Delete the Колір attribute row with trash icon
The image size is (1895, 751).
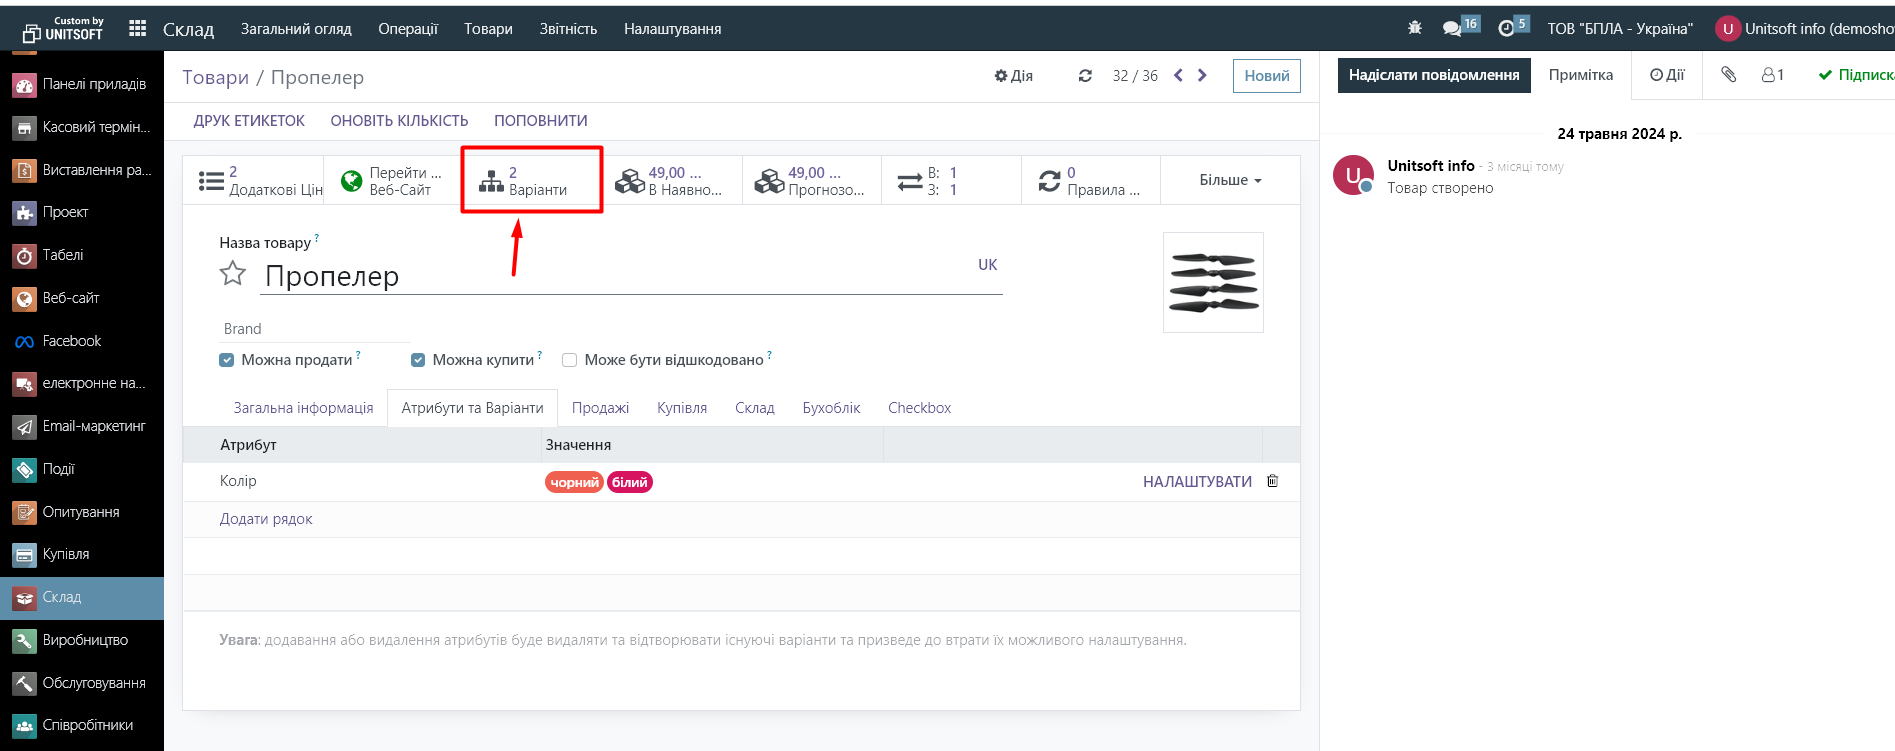(x=1272, y=481)
